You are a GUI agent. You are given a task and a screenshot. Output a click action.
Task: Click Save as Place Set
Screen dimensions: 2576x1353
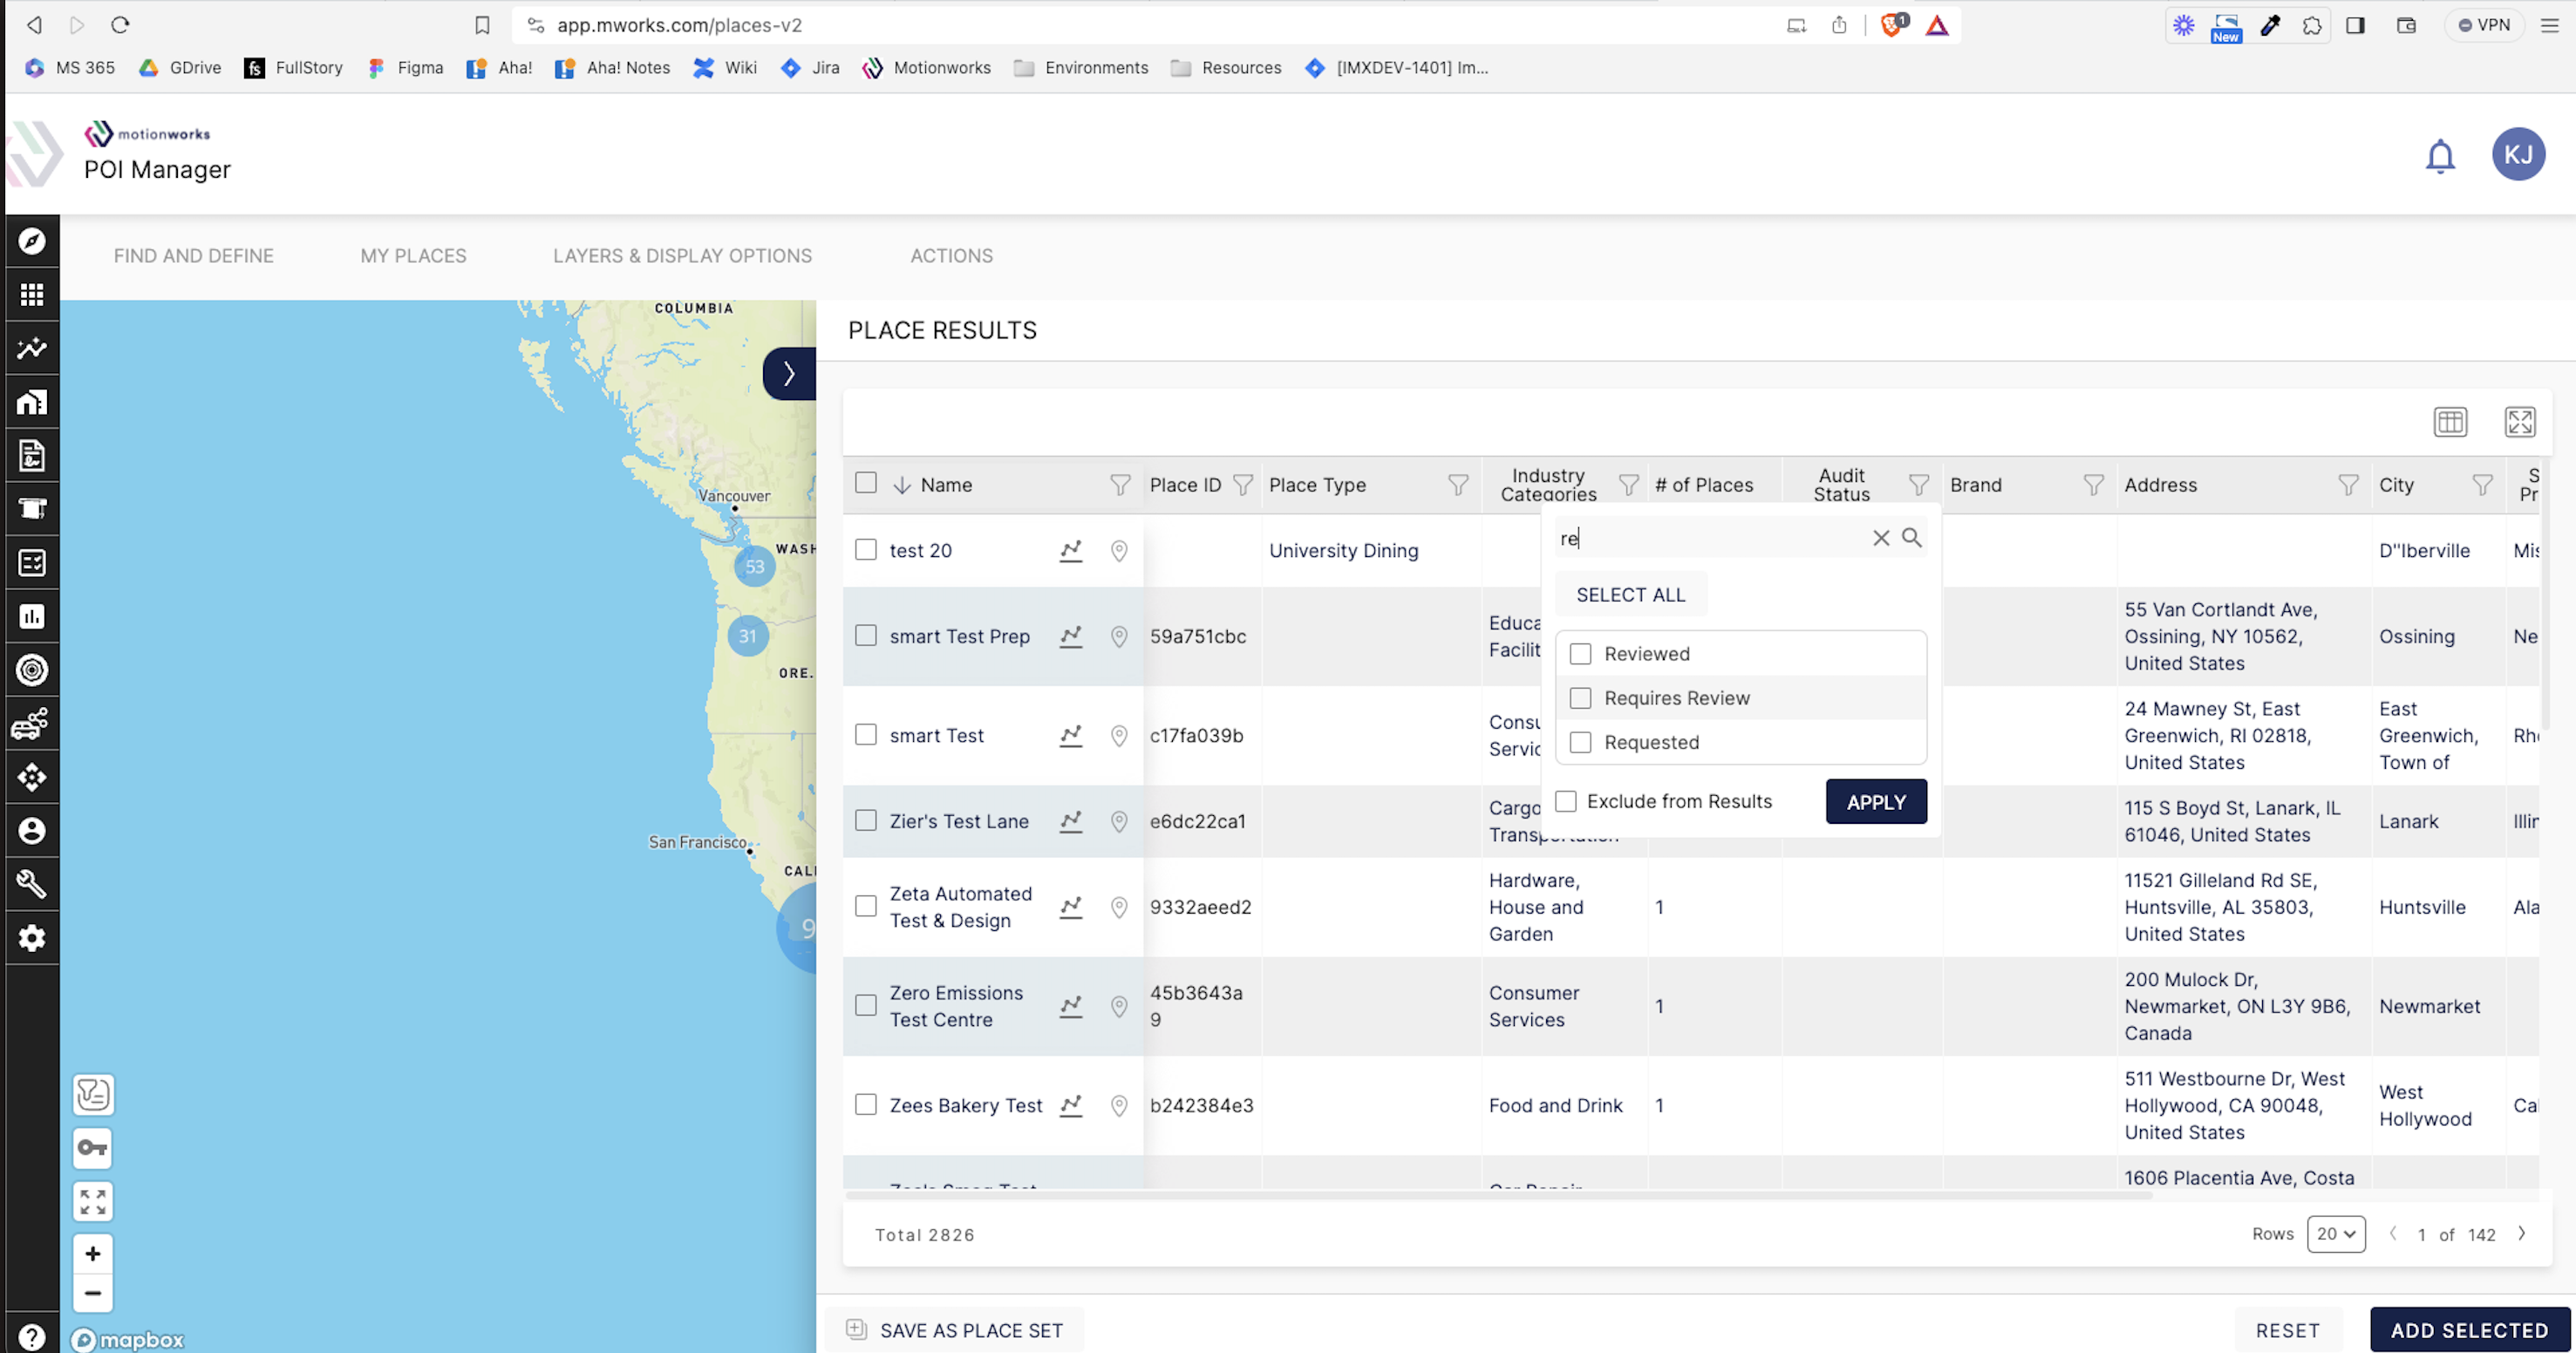click(x=955, y=1330)
